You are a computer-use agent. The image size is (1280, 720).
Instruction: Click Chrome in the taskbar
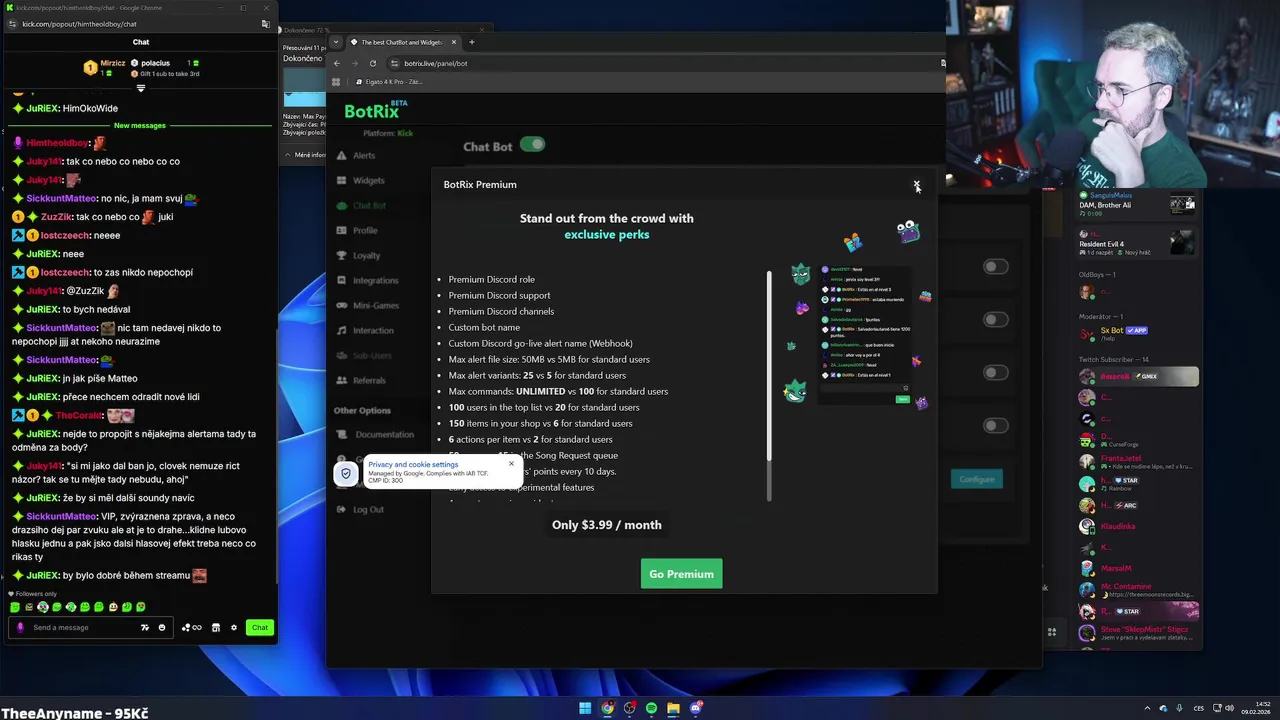(607, 708)
